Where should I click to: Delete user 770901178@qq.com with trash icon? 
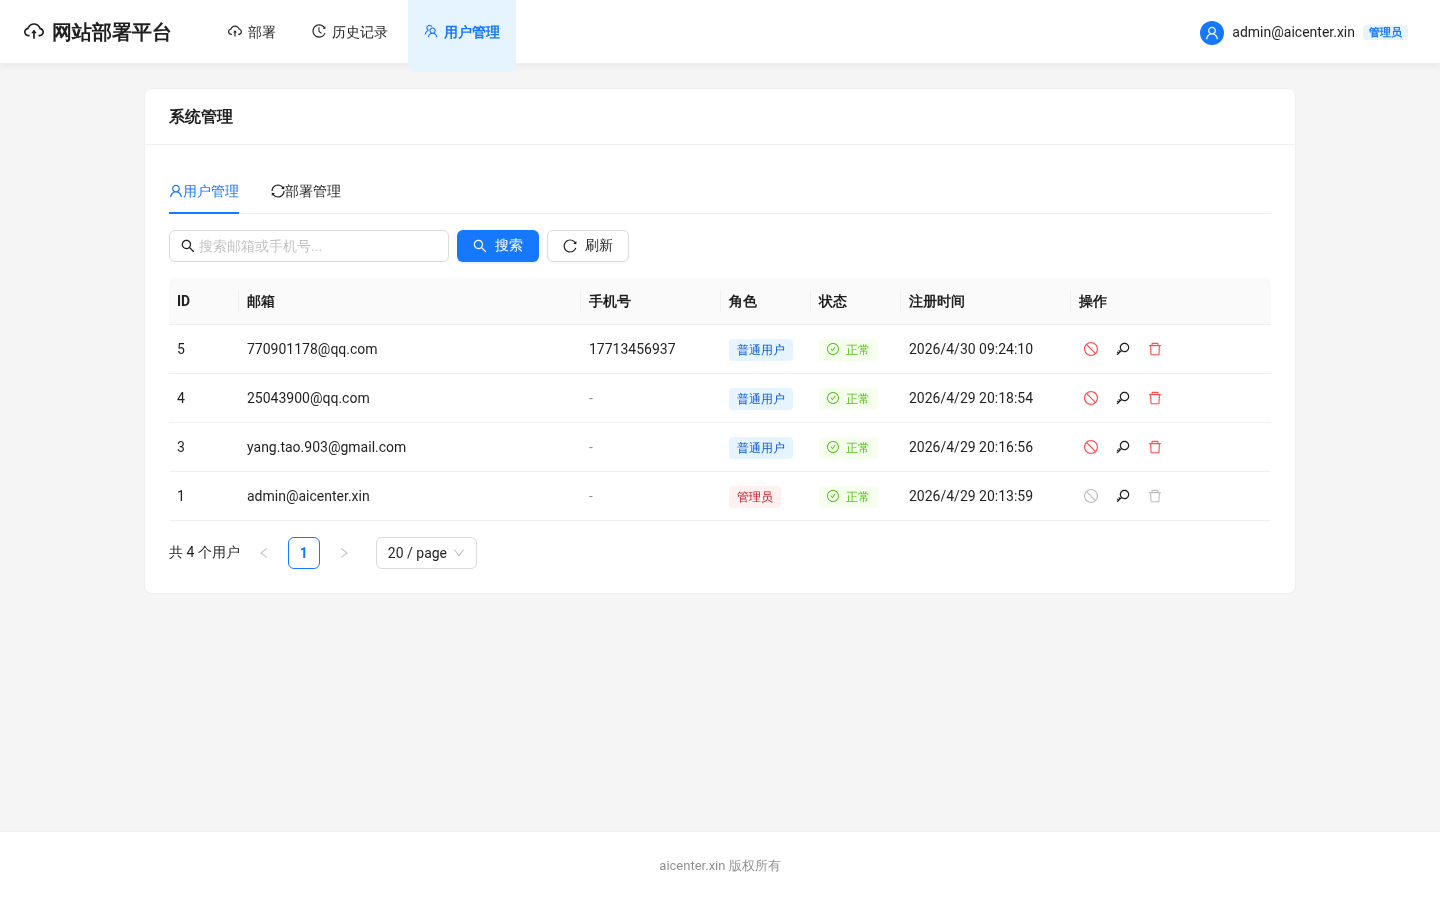point(1155,349)
